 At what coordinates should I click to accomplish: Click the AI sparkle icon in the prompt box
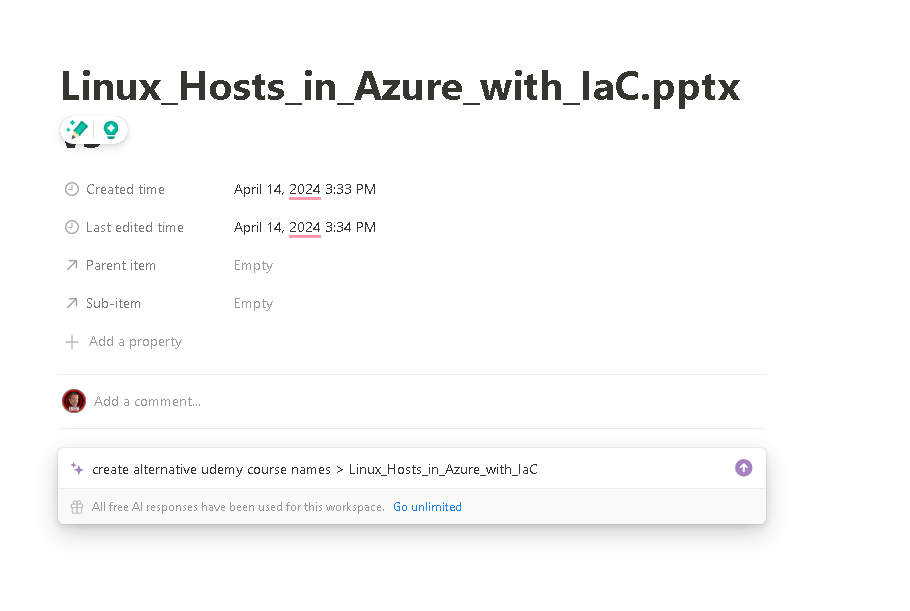tap(77, 468)
